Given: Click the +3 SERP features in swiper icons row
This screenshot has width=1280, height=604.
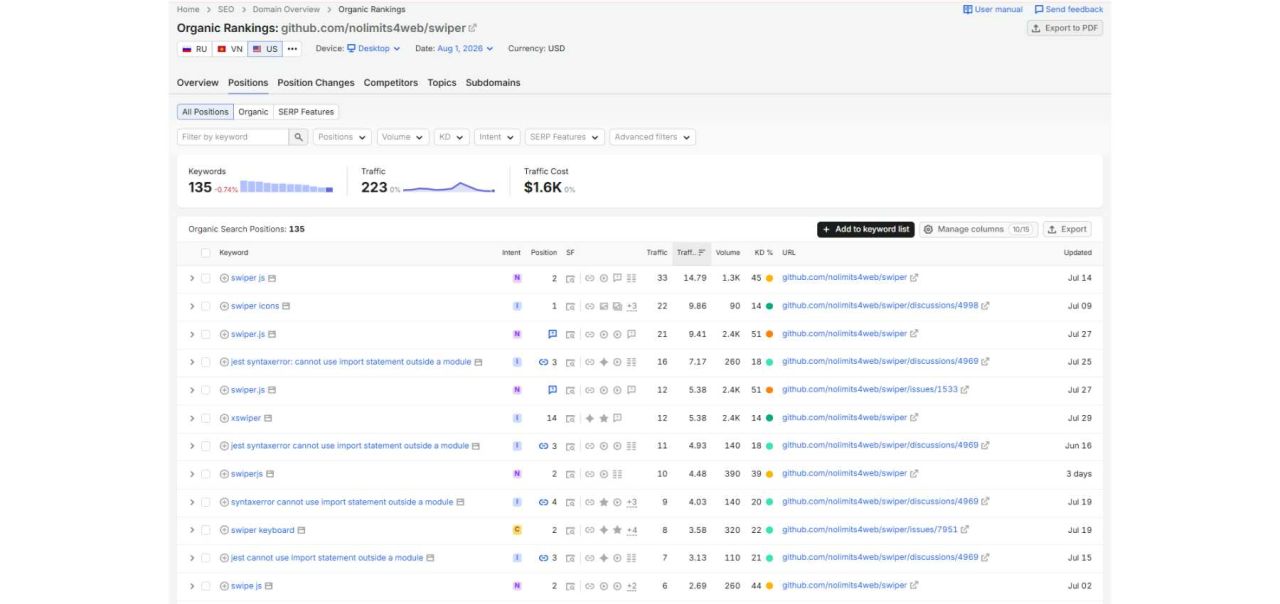Looking at the screenshot, I should pyautogui.click(x=632, y=306).
